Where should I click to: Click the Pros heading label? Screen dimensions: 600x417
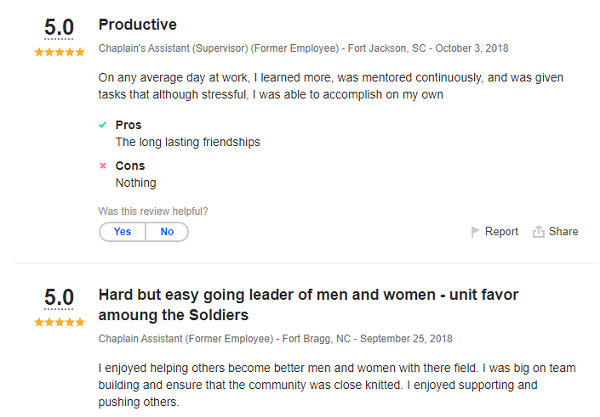pyautogui.click(x=129, y=125)
